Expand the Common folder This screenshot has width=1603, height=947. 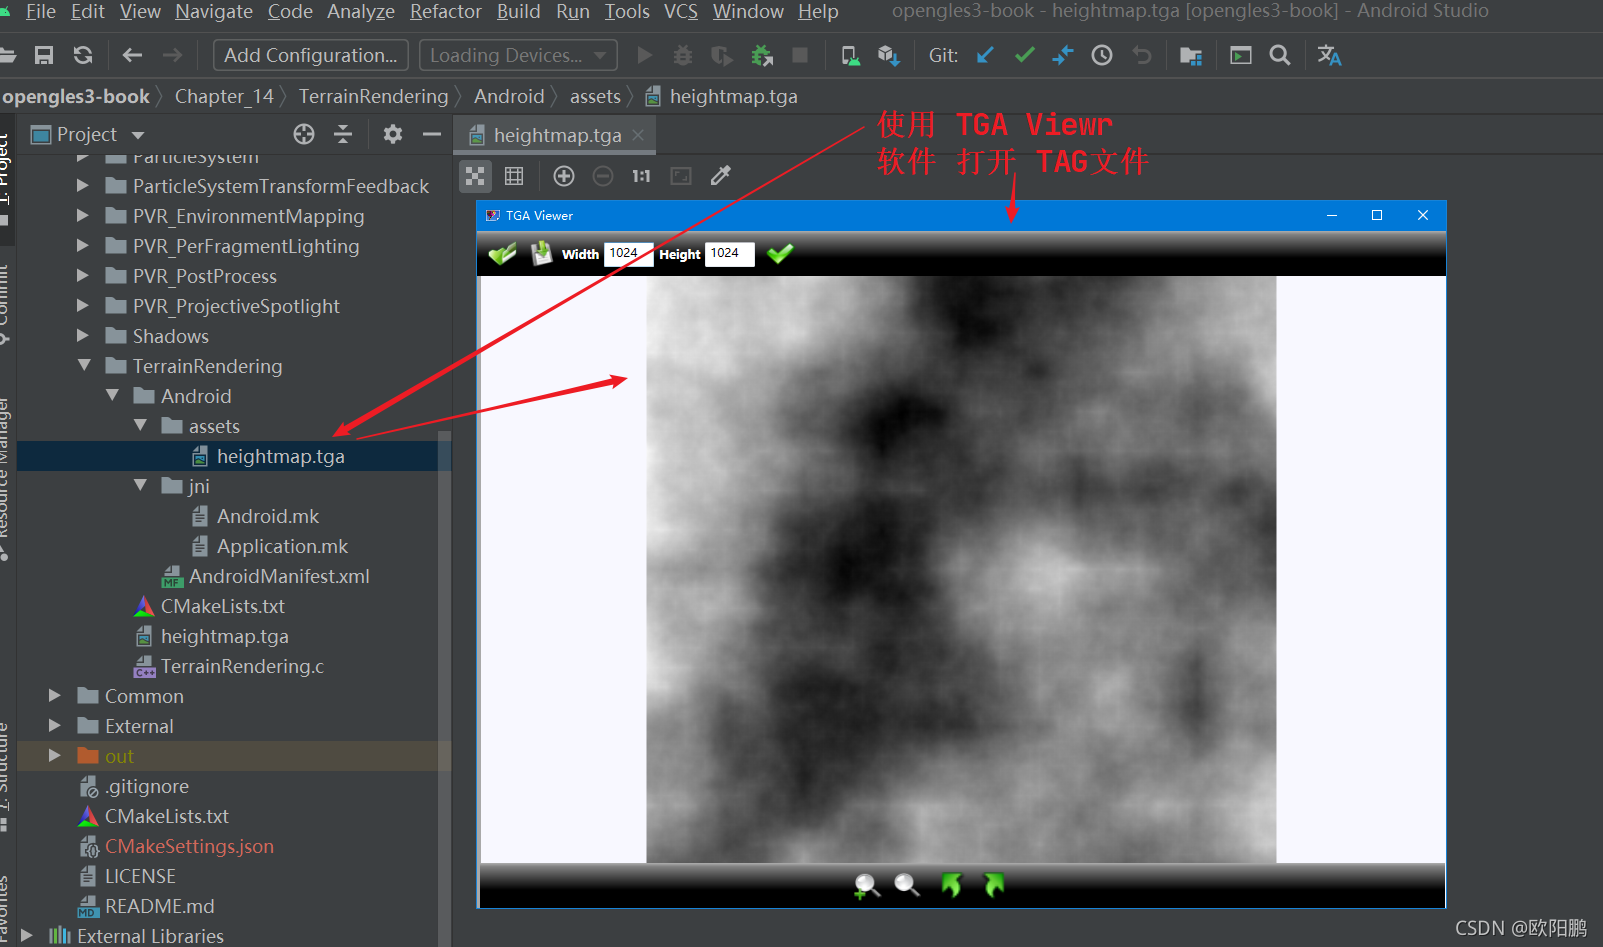[x=55, y=696]
